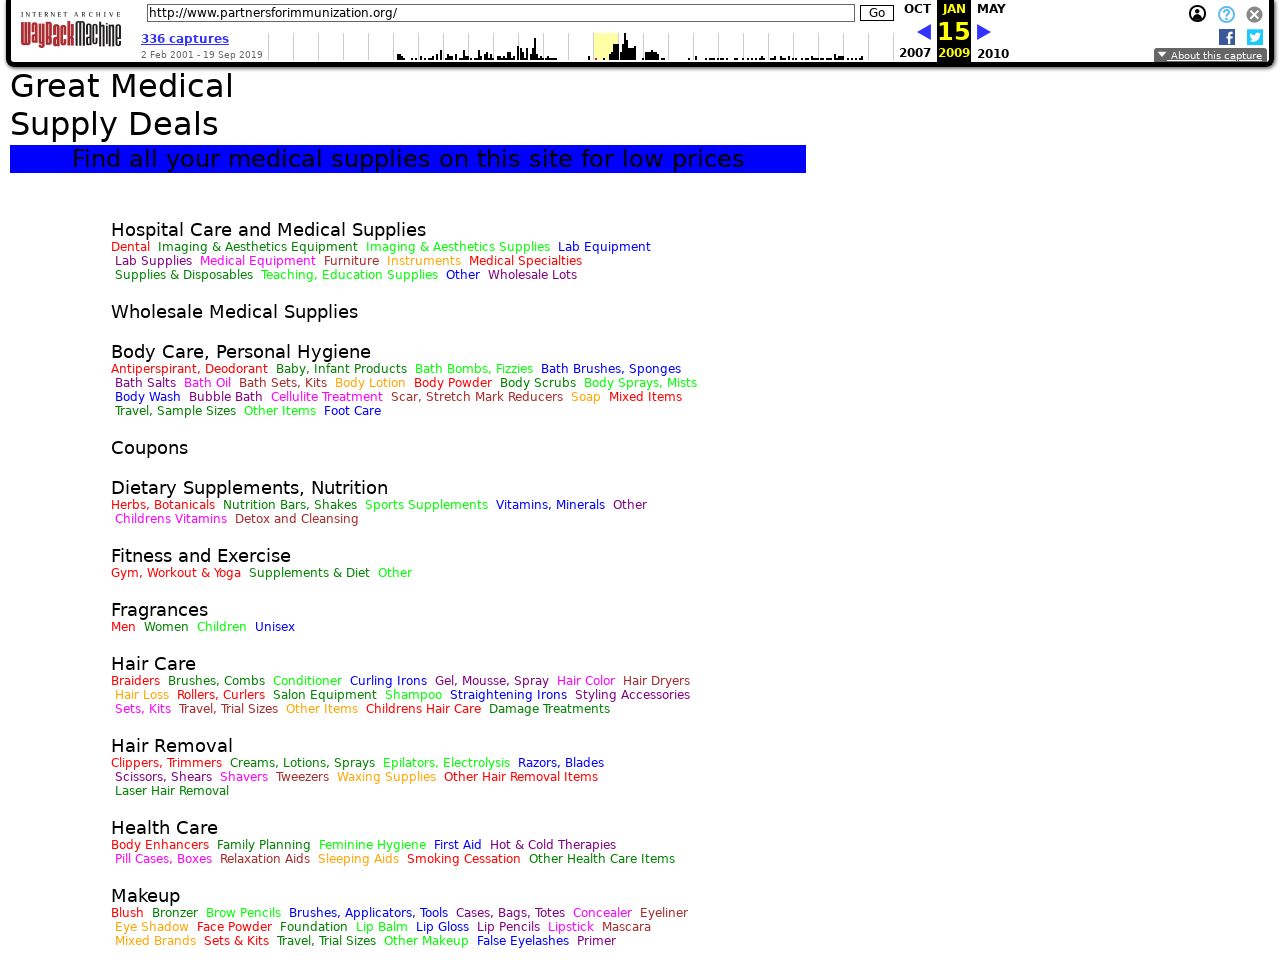Viewport: 1280px width, 960px height.
Task: Open the Smoking Cessation link
Action: pos(463,859)
